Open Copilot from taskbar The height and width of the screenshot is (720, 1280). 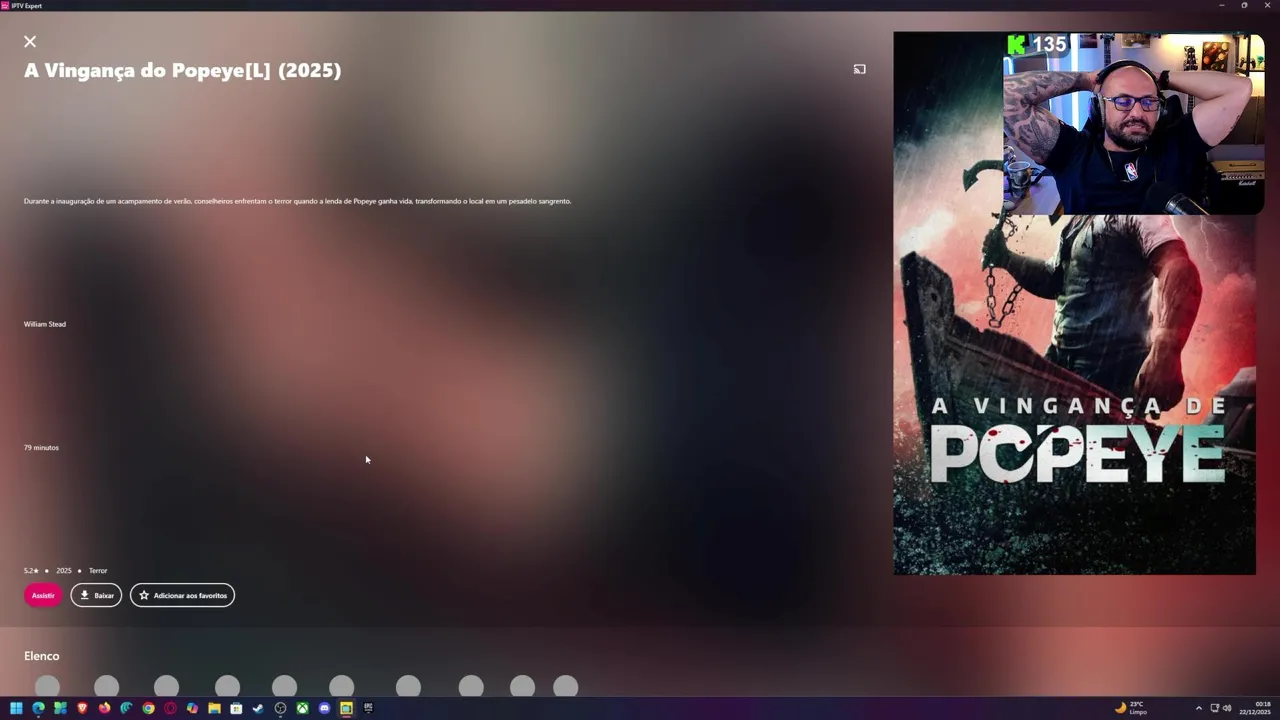coord(192,708)
